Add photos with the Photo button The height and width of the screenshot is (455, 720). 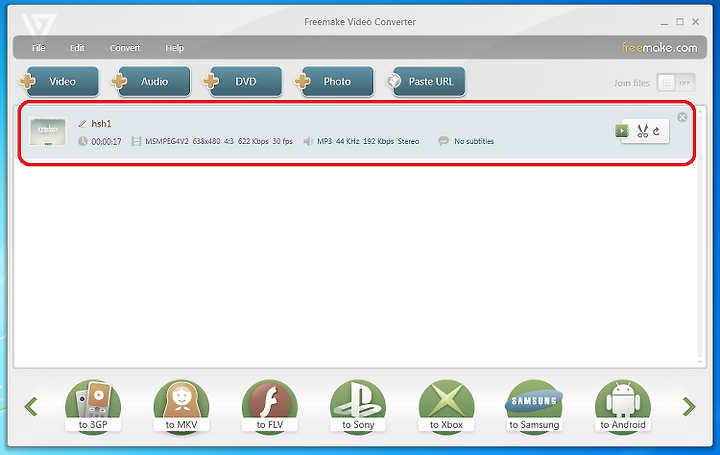pos(334,81)
